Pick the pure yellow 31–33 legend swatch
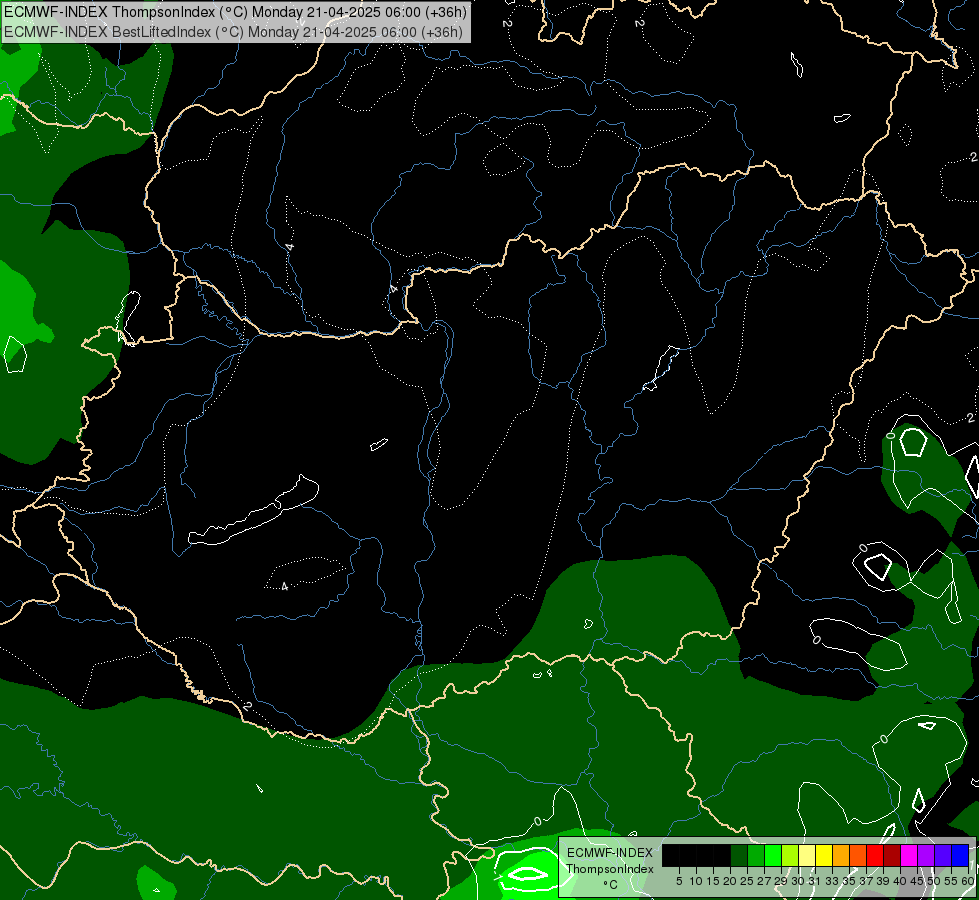979x900 pixels. pos(824,856)
